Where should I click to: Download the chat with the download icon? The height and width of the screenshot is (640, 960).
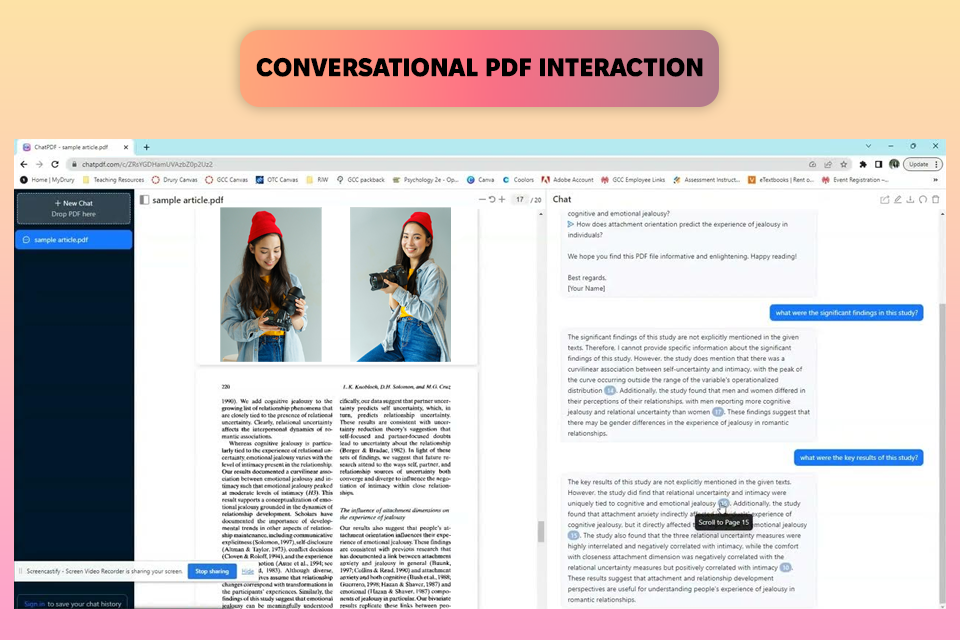(910, 200)
